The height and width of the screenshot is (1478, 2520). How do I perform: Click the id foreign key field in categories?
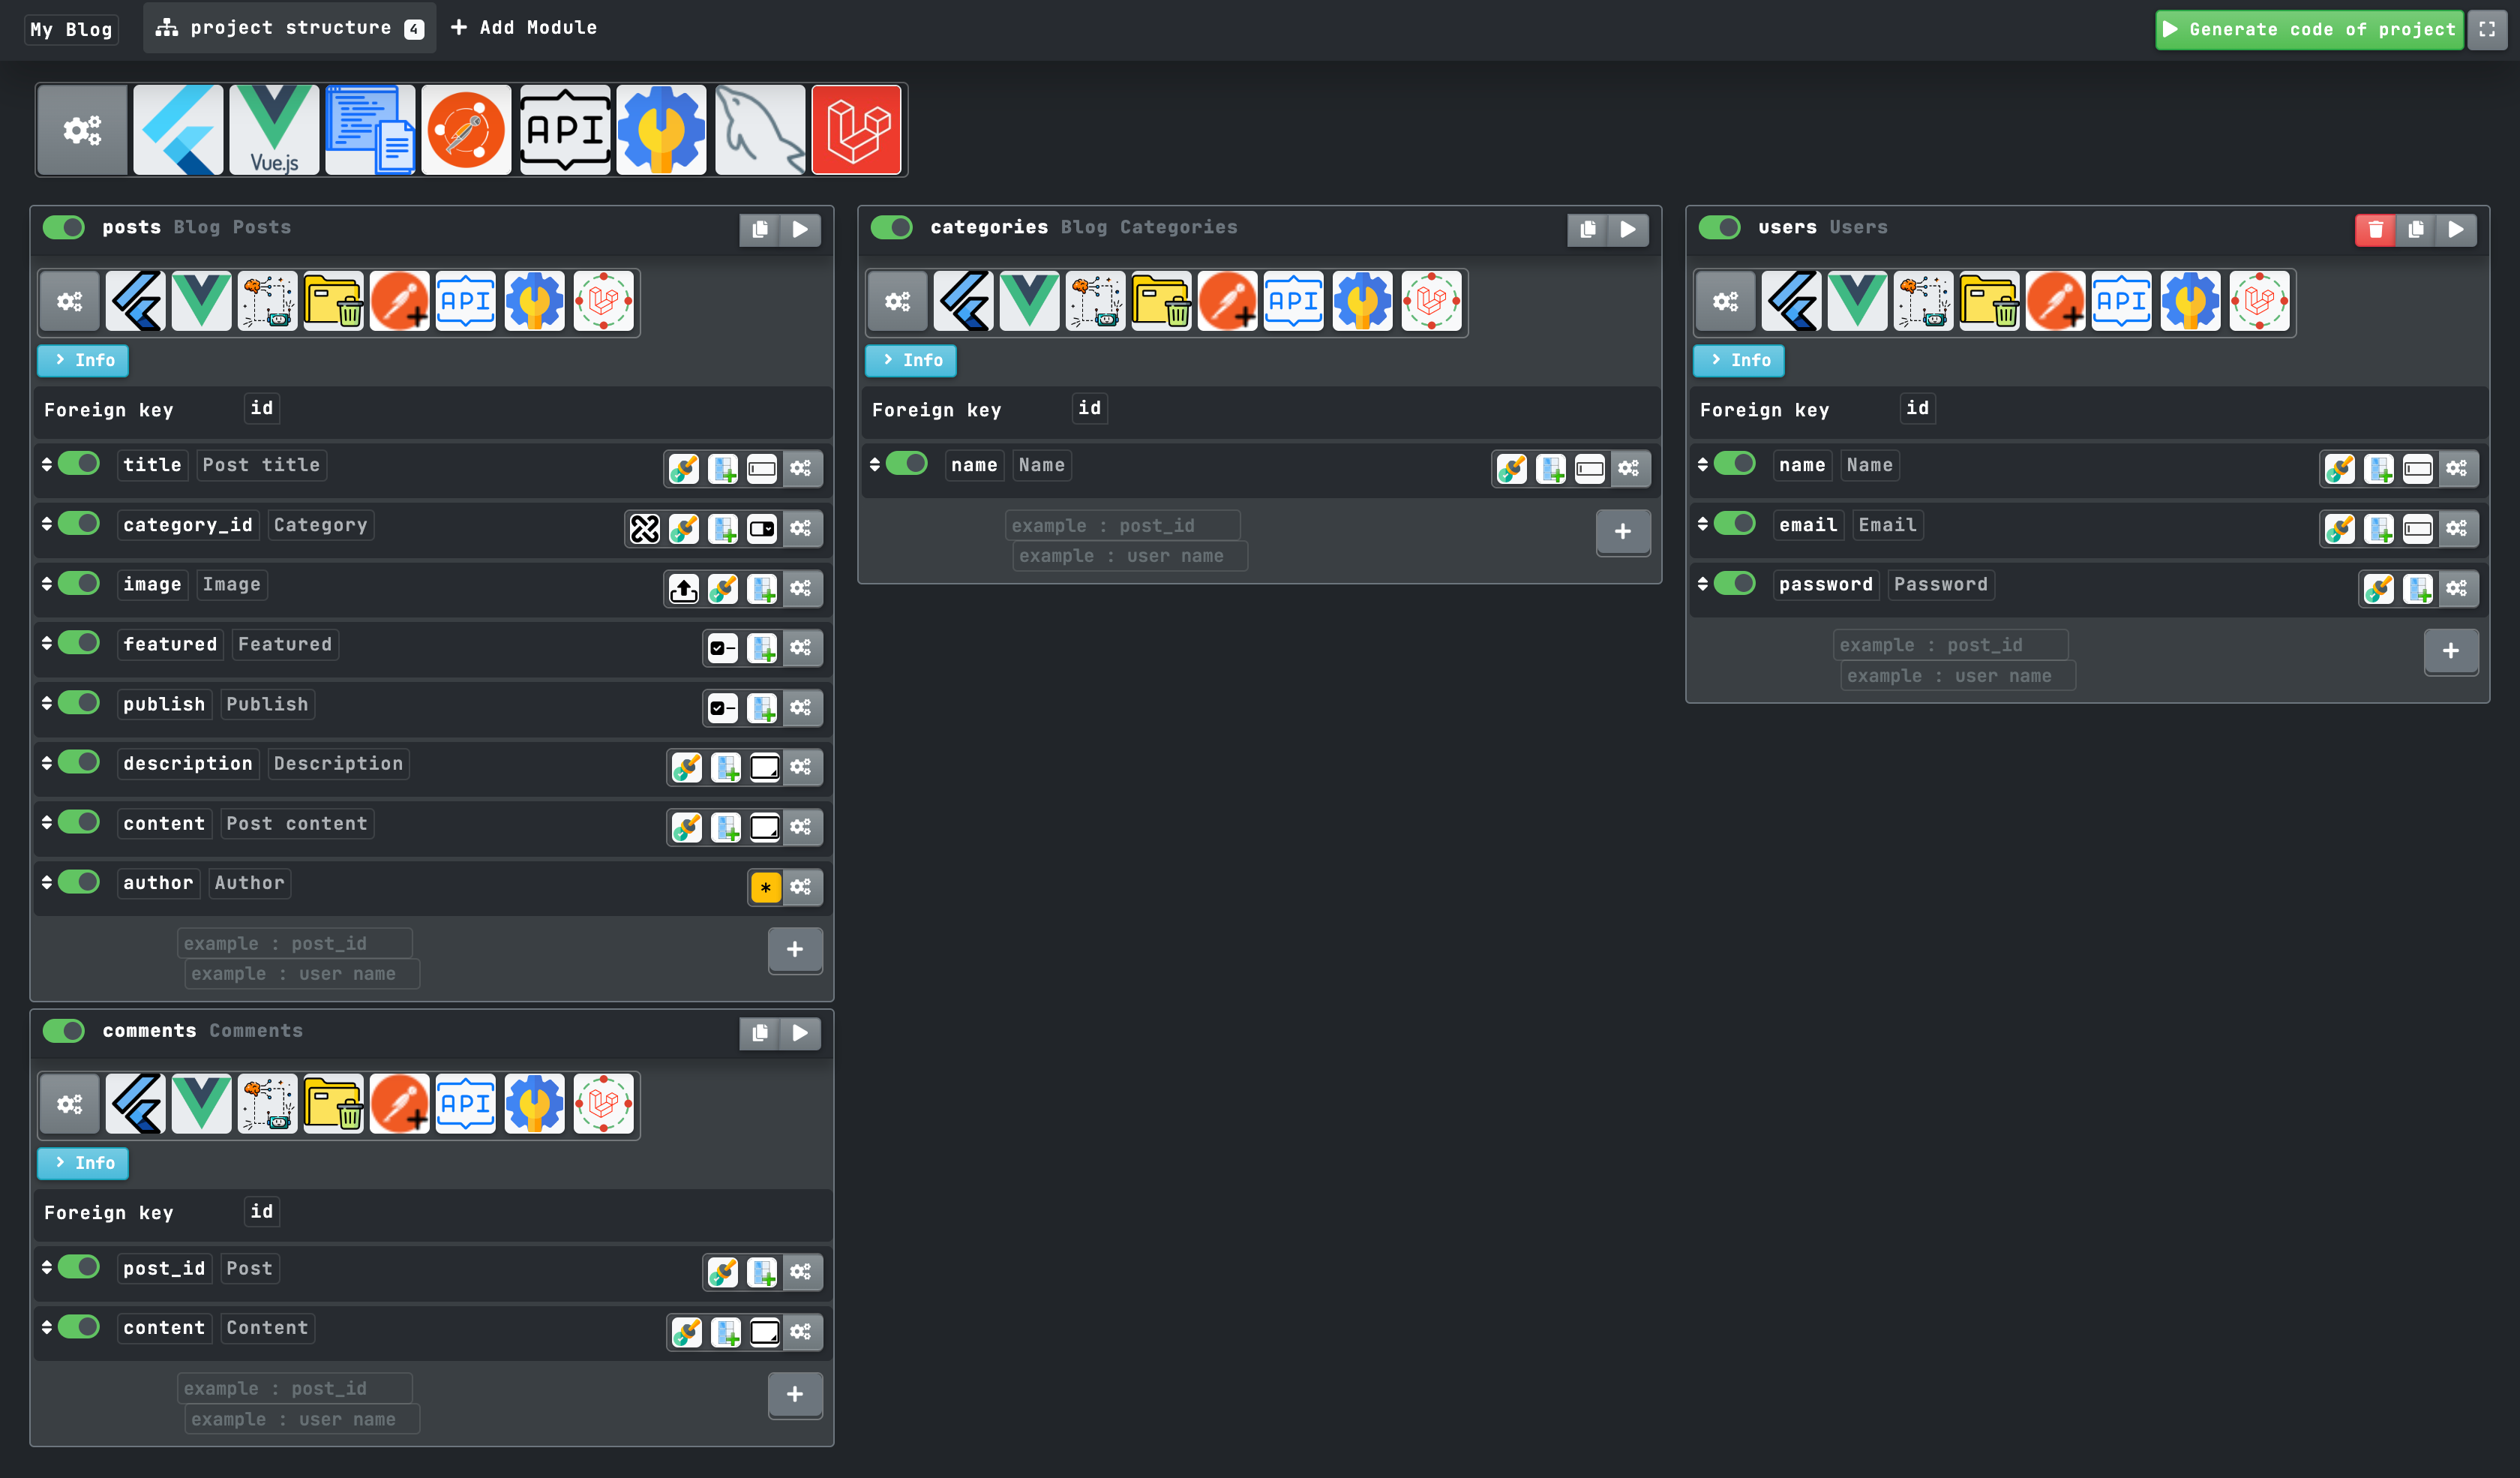[x=1090, y=408]
